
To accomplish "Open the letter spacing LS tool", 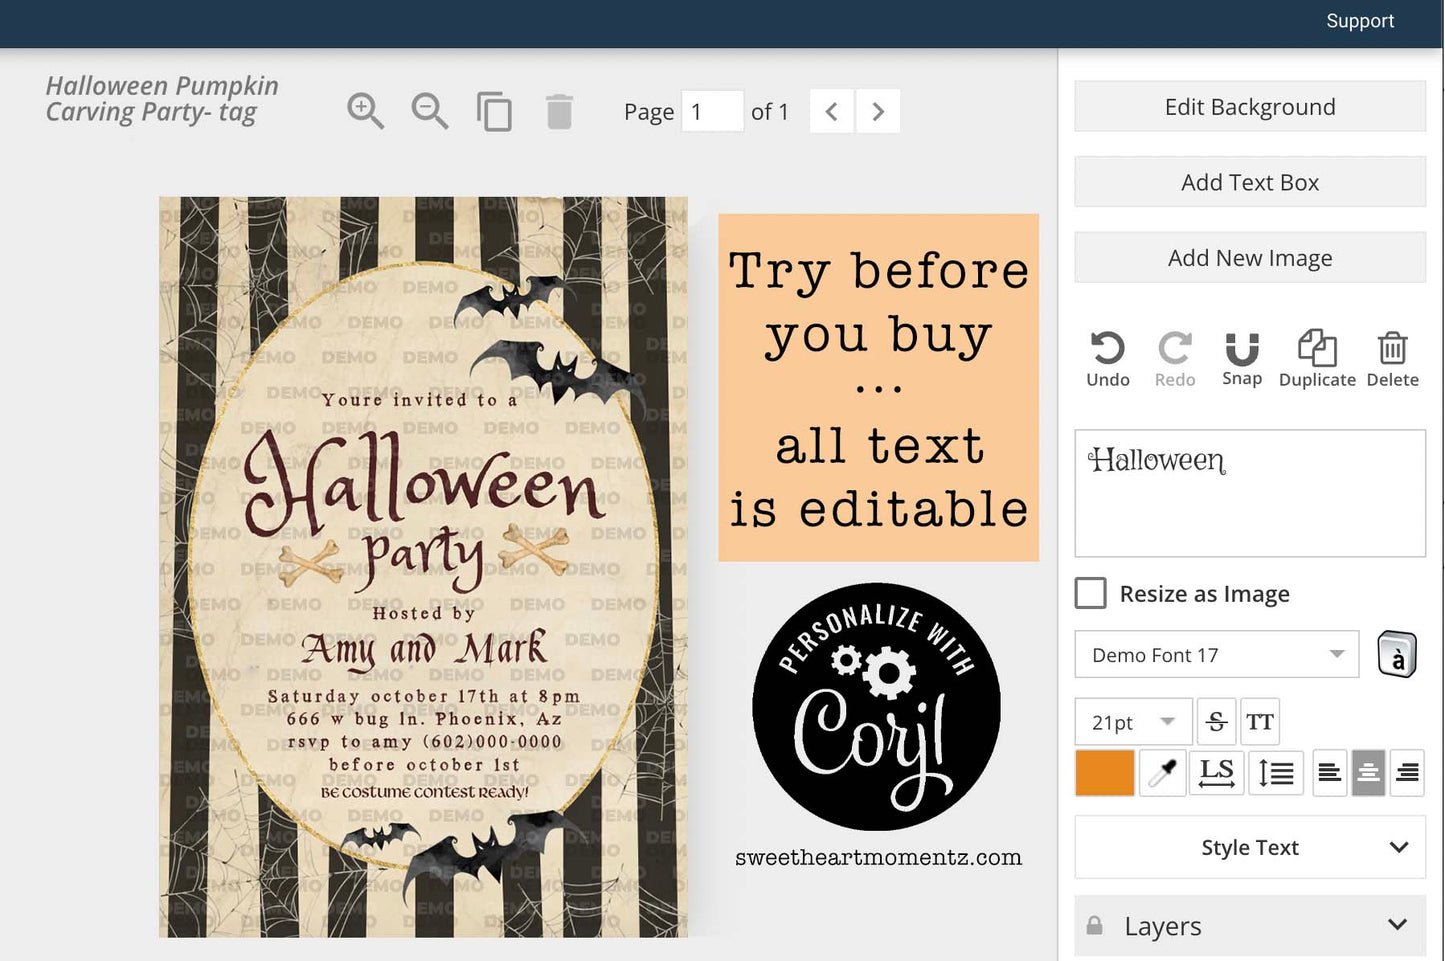I will (1216, 773).
